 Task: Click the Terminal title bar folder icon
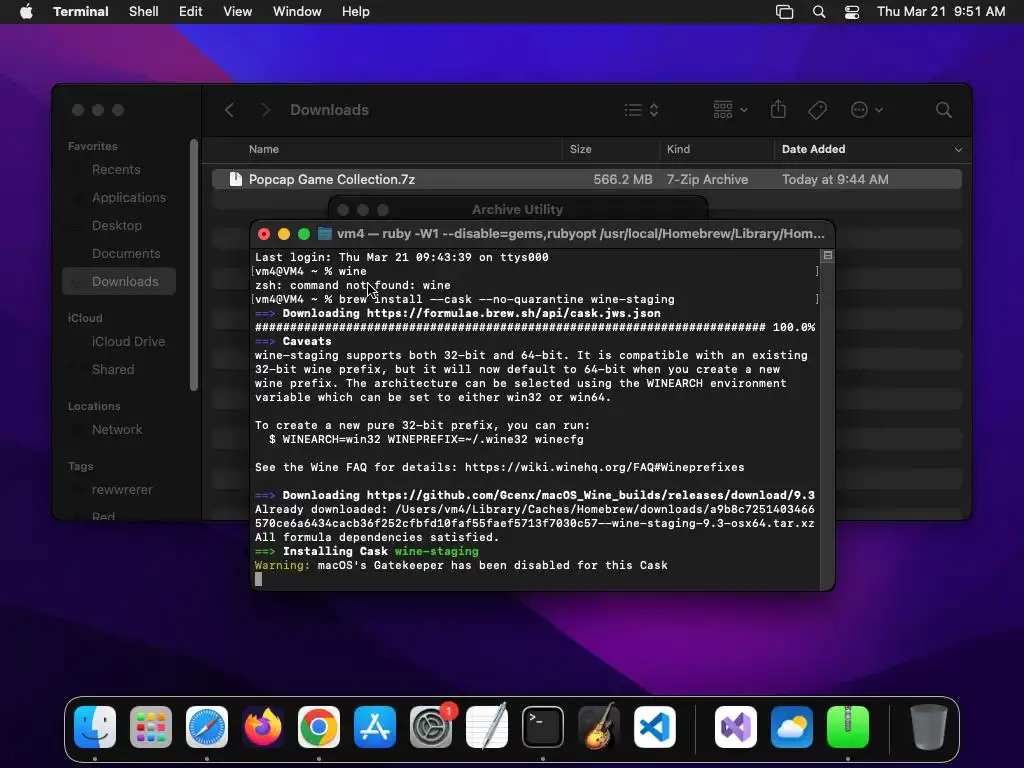pyautogui.click(x=325, y=234)
